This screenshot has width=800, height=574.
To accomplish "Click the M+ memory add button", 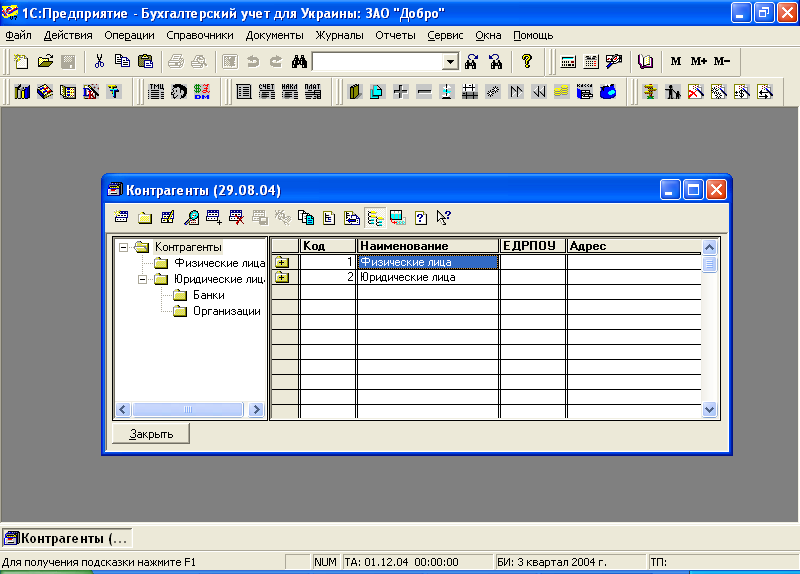I will pyautogui.click(x=698, y=62).
